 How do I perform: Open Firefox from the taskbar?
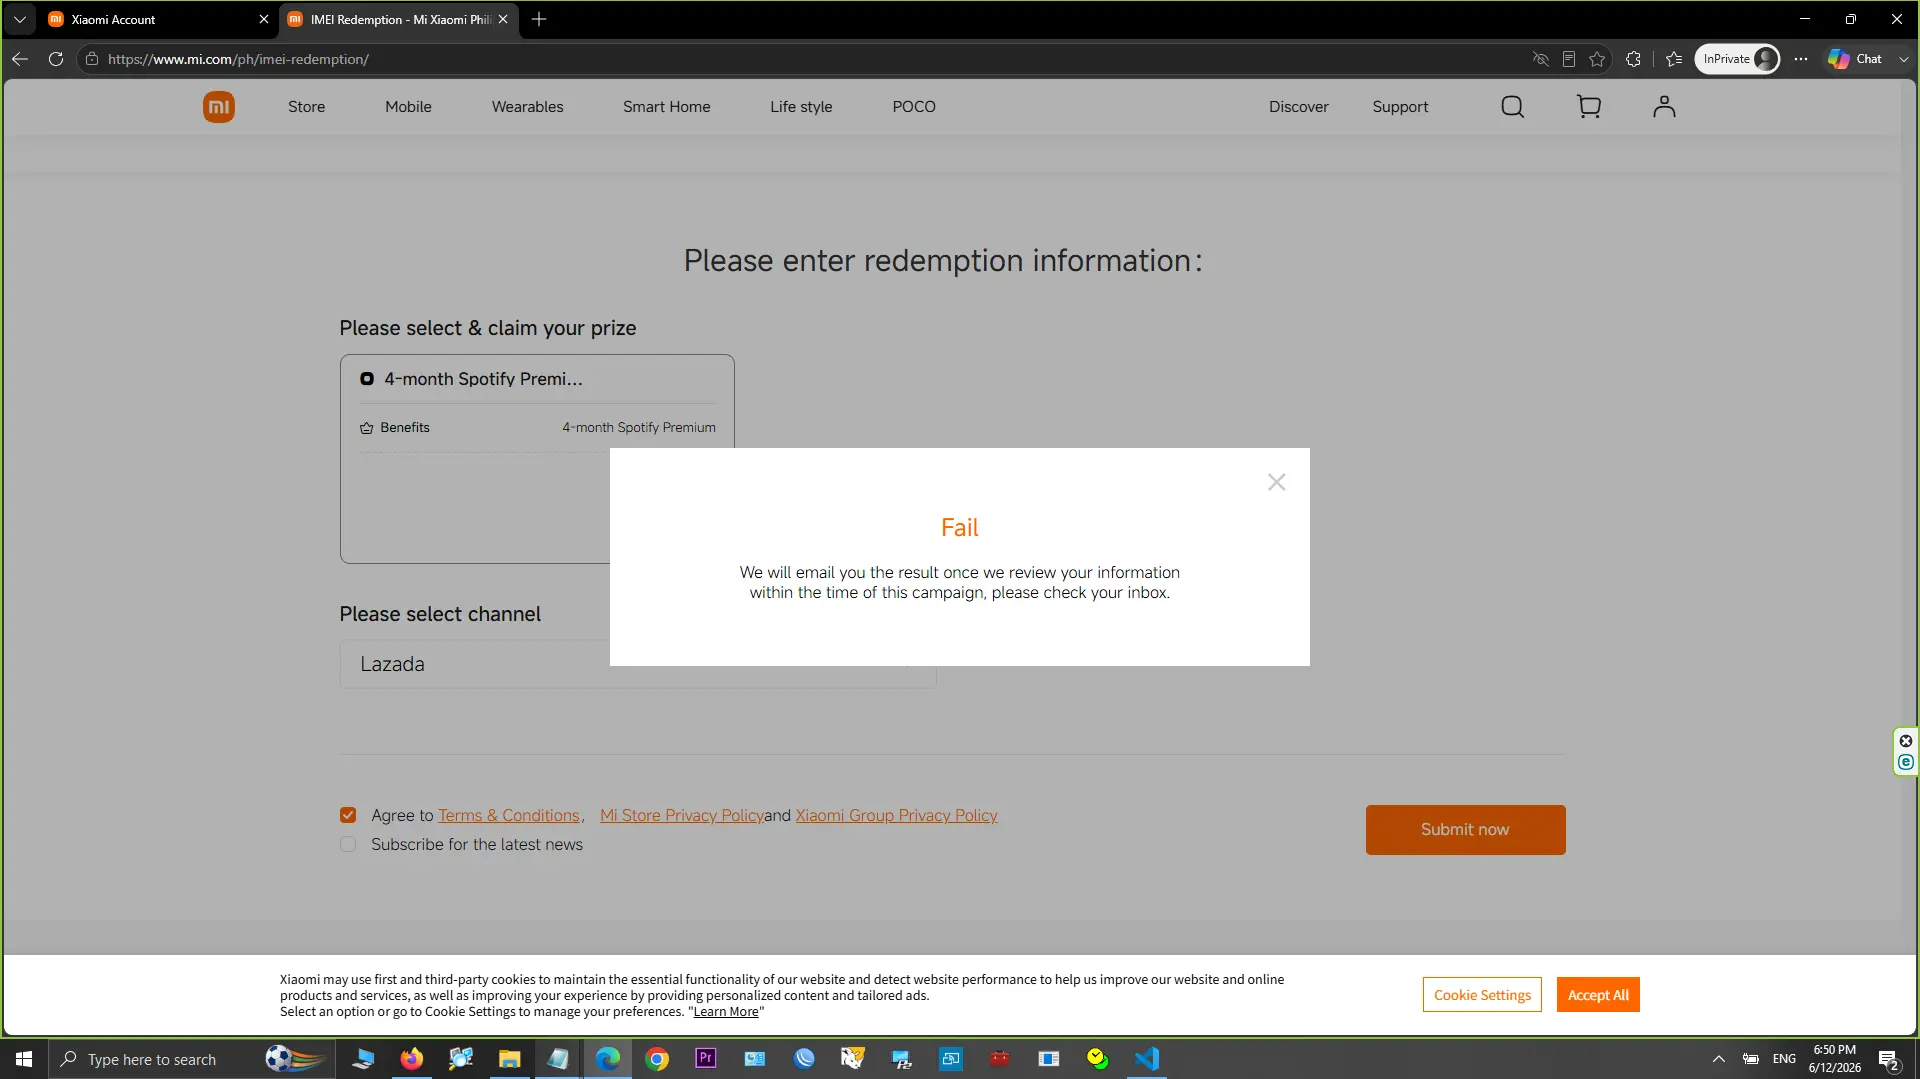pyautogui.click(x=412, y=1059)
